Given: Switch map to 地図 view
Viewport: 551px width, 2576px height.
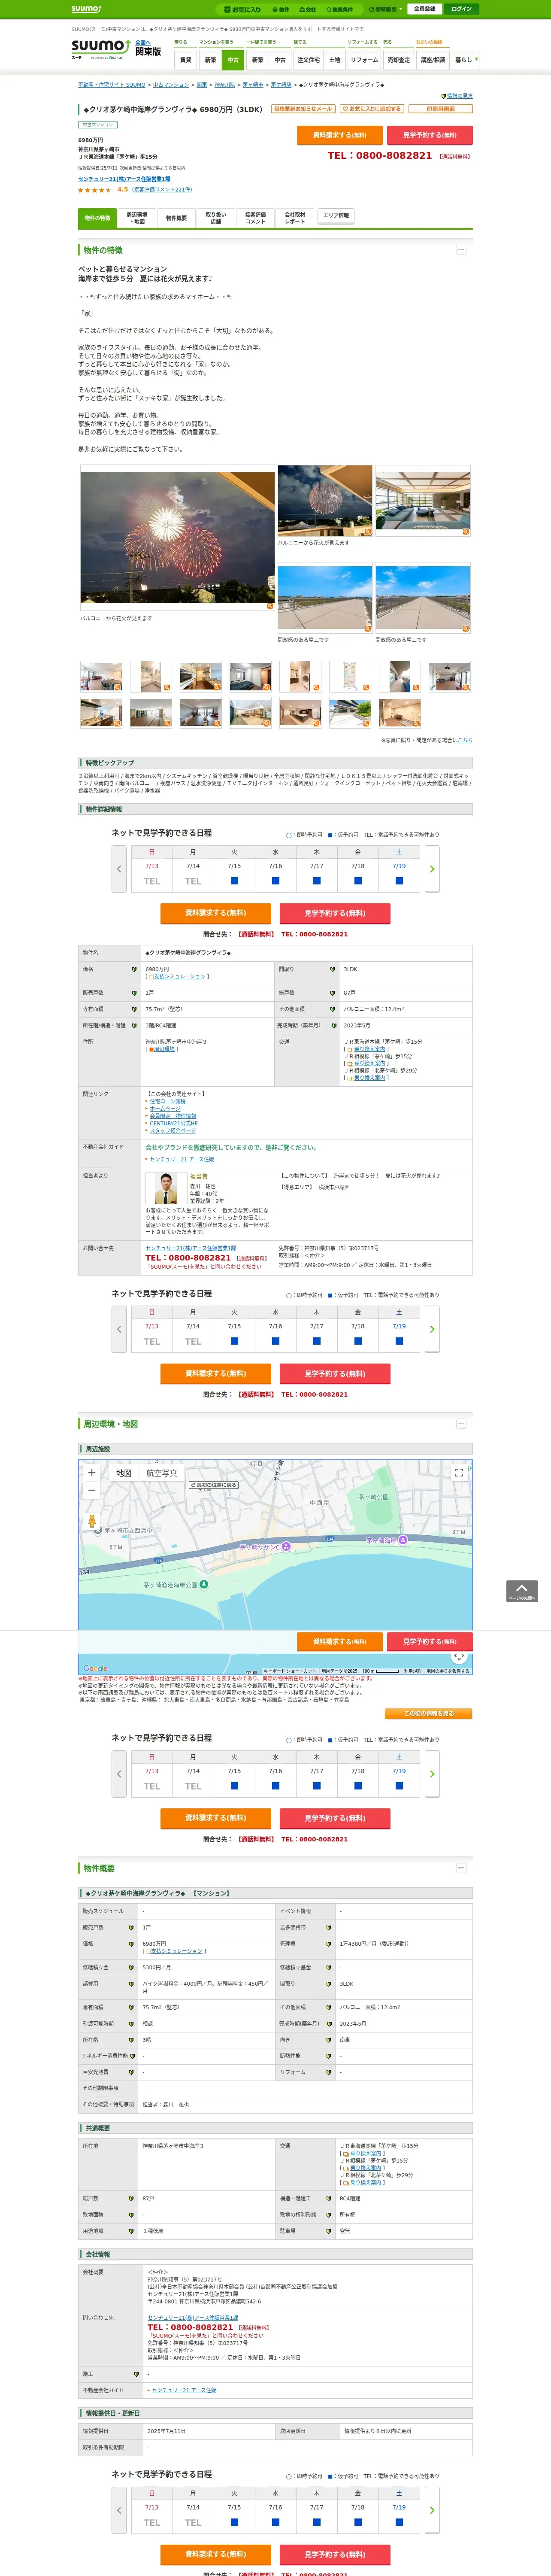Looking at the screenshot, I should coord(124,1473).
